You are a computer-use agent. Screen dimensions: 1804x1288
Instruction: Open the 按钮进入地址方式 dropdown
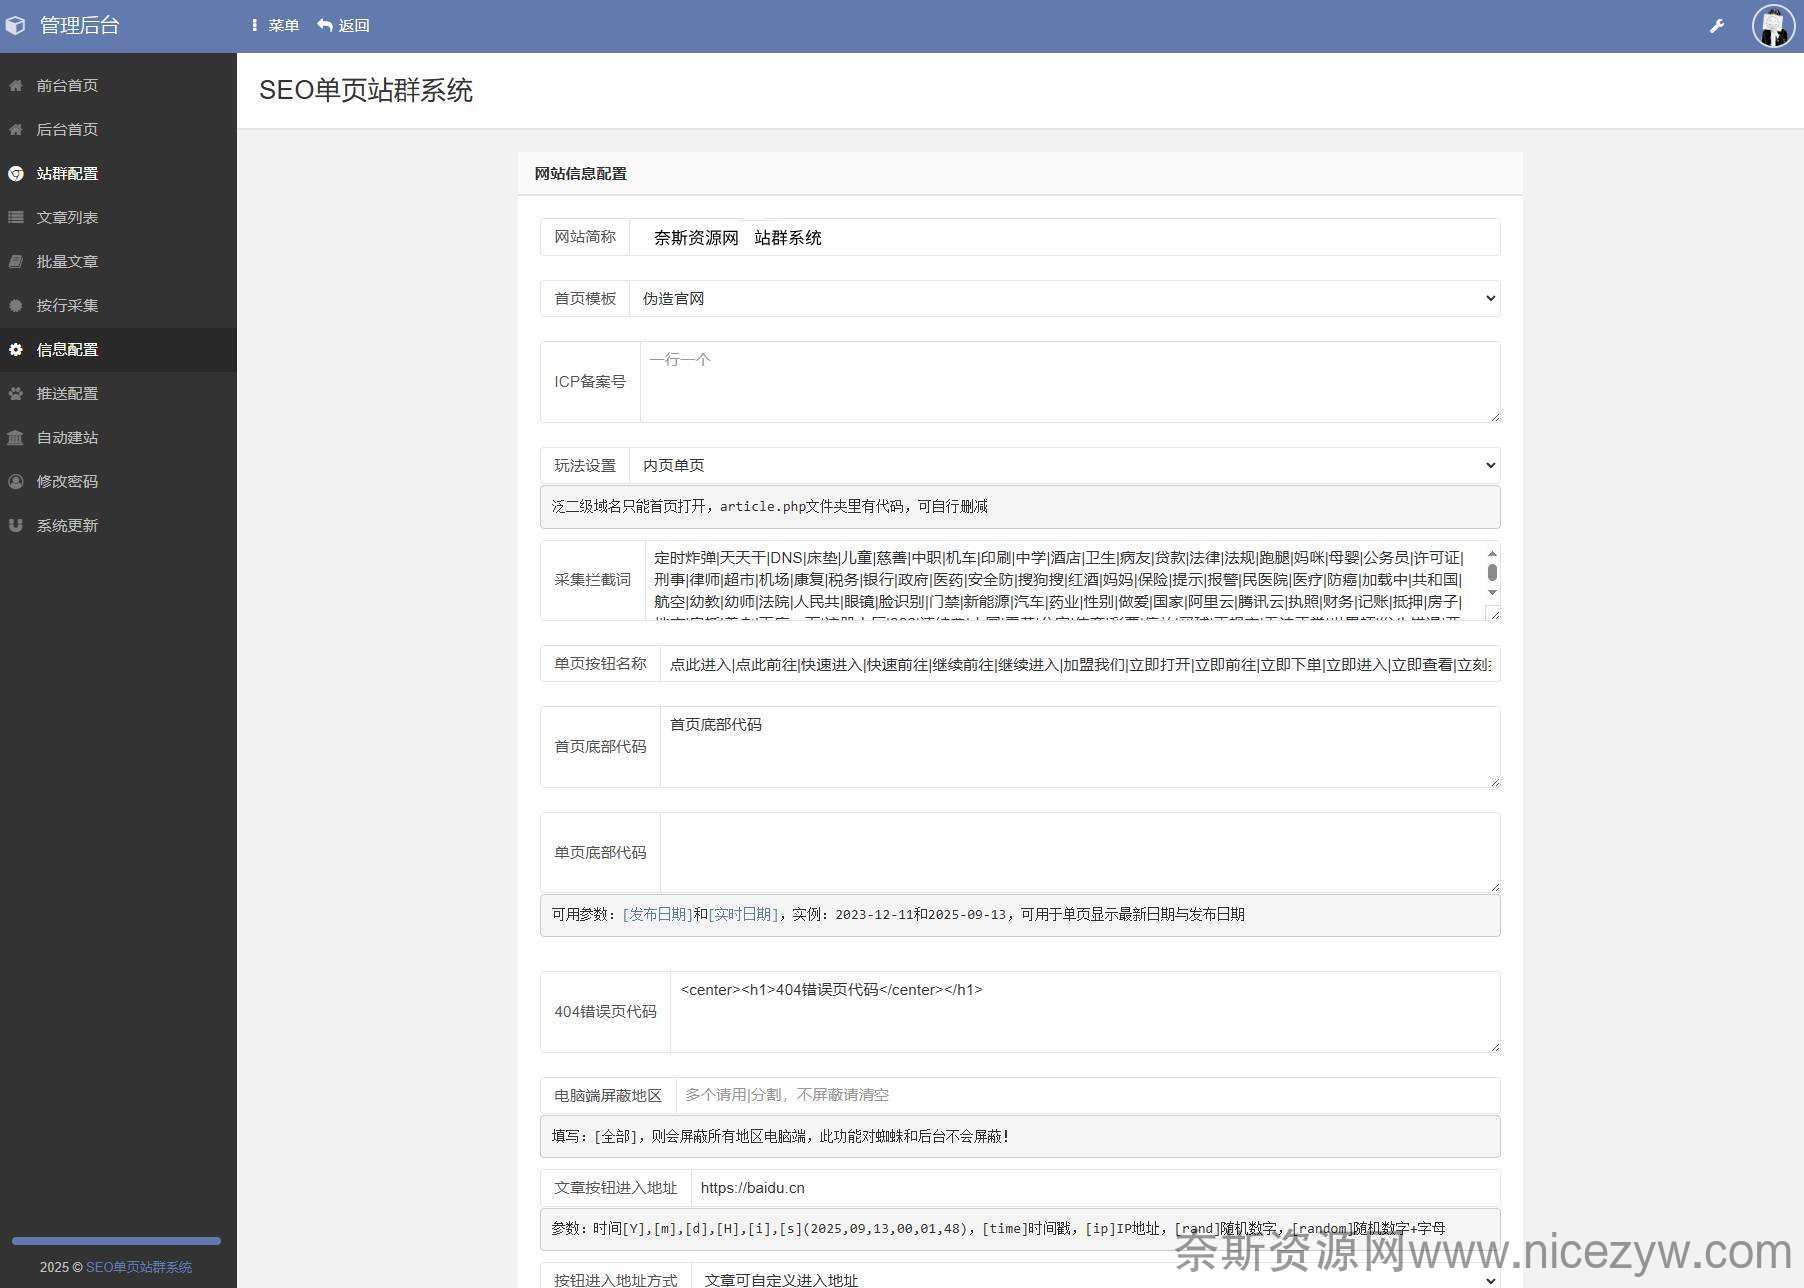point(1095,1278)
